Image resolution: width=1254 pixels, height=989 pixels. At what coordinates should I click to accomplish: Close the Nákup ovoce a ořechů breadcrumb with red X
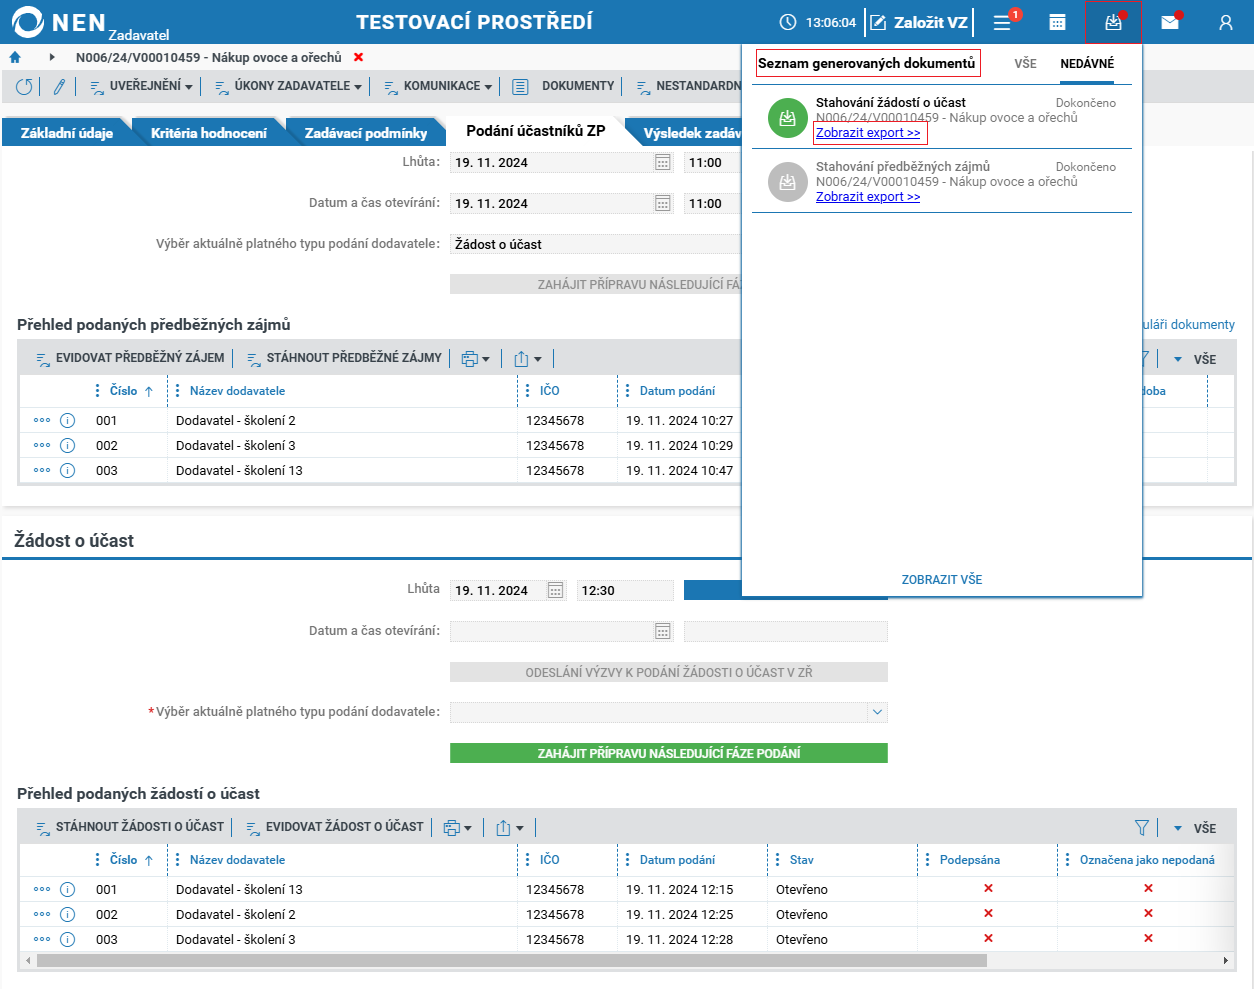click(359, 58)
